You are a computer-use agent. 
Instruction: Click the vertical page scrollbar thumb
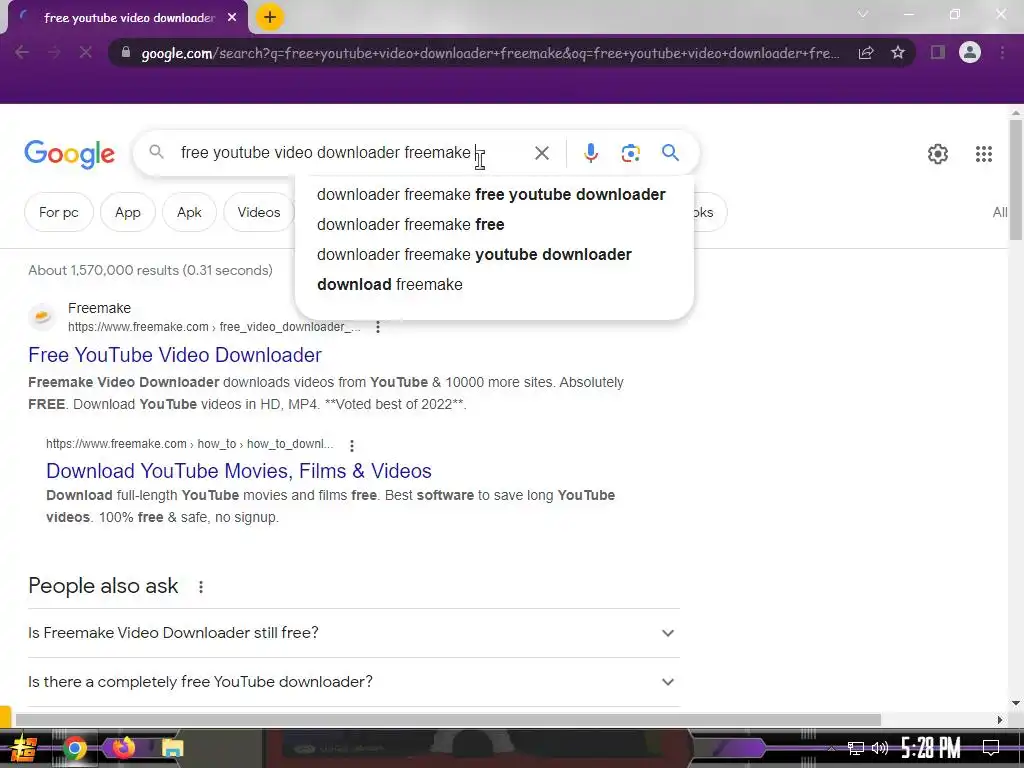coord(1016,180)
